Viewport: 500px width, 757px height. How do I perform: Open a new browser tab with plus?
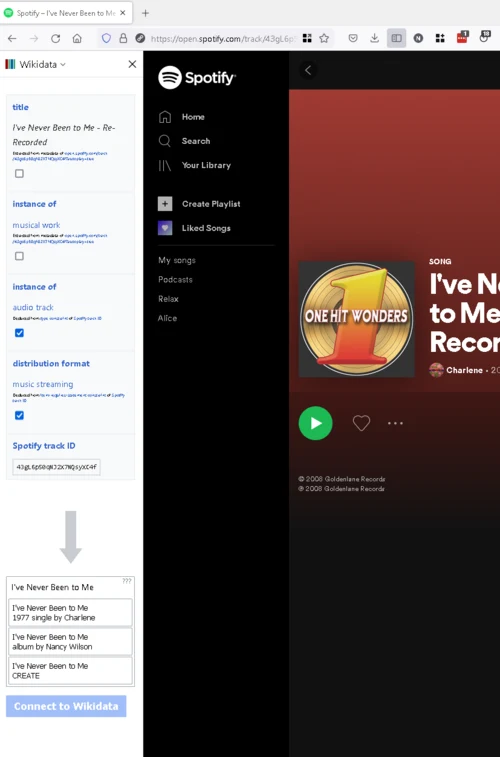[x=145, y=13]
